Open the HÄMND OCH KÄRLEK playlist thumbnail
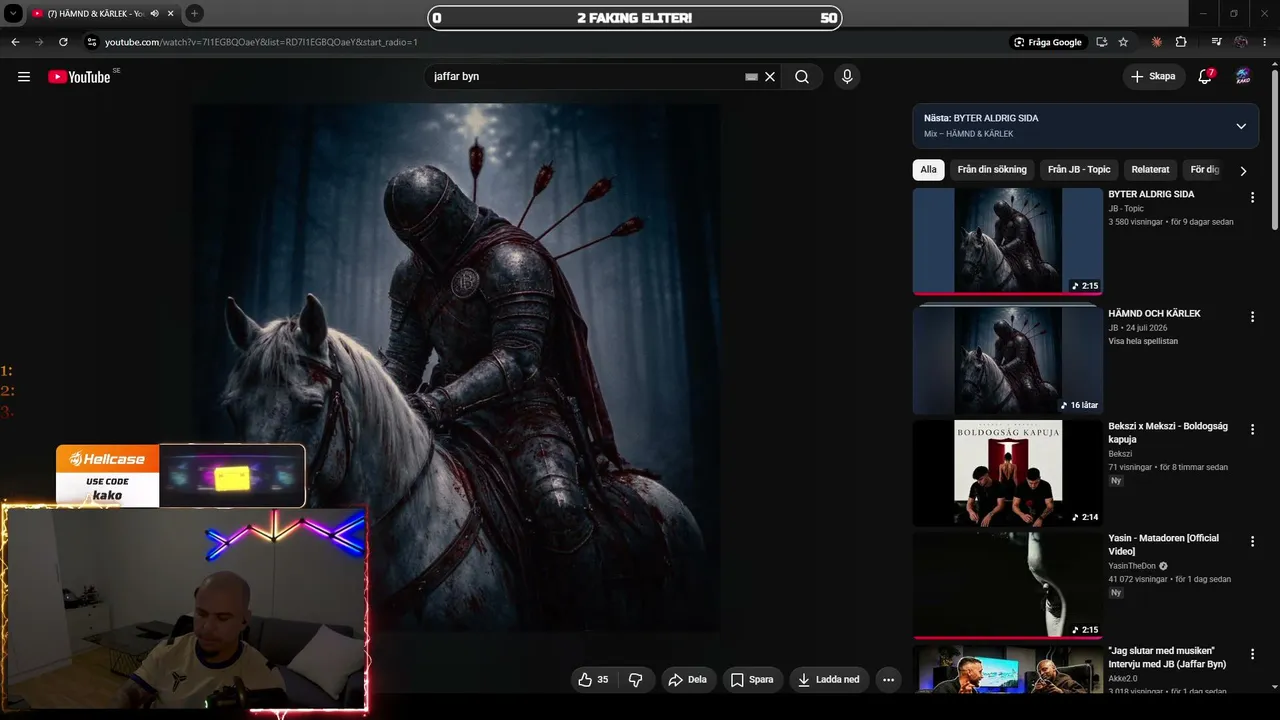 (1007, 359)
